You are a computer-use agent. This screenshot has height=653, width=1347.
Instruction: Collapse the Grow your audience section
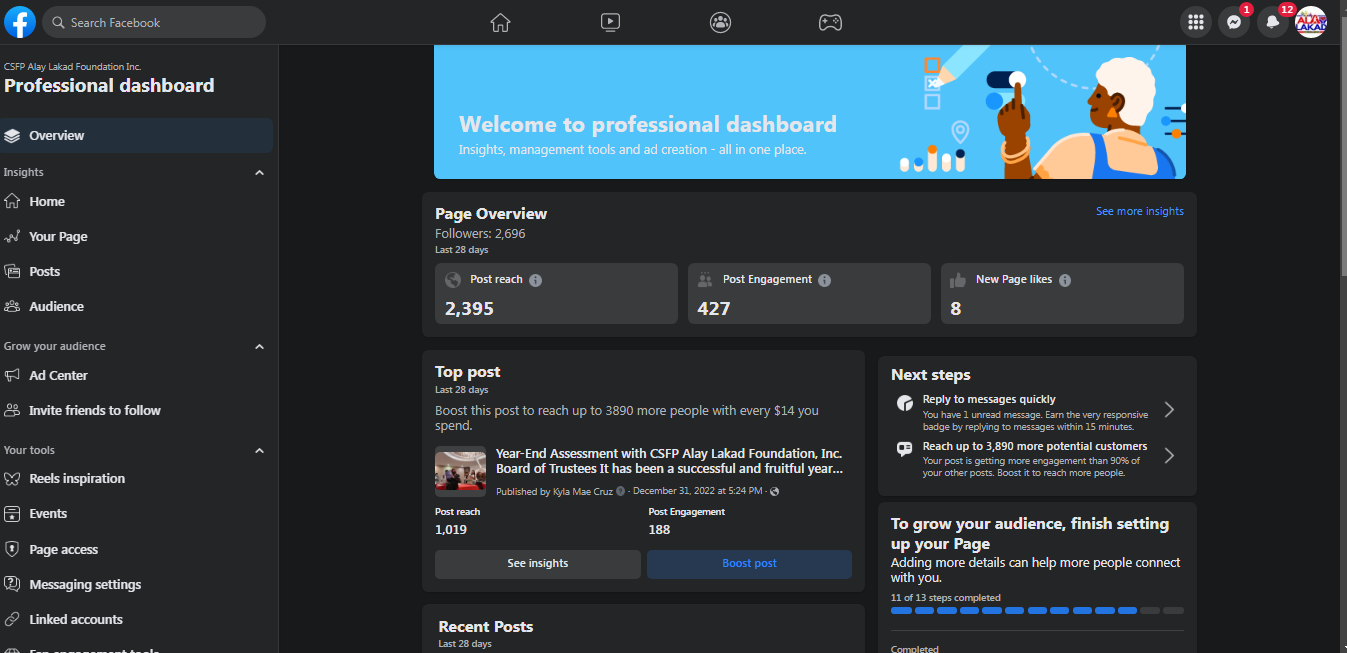[260, 346]
